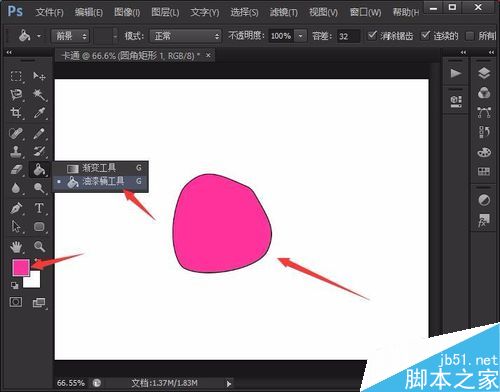This screenshot has width=500, height=392.
Task: Expand the right panel dock arrows
Action: [491, 52]
